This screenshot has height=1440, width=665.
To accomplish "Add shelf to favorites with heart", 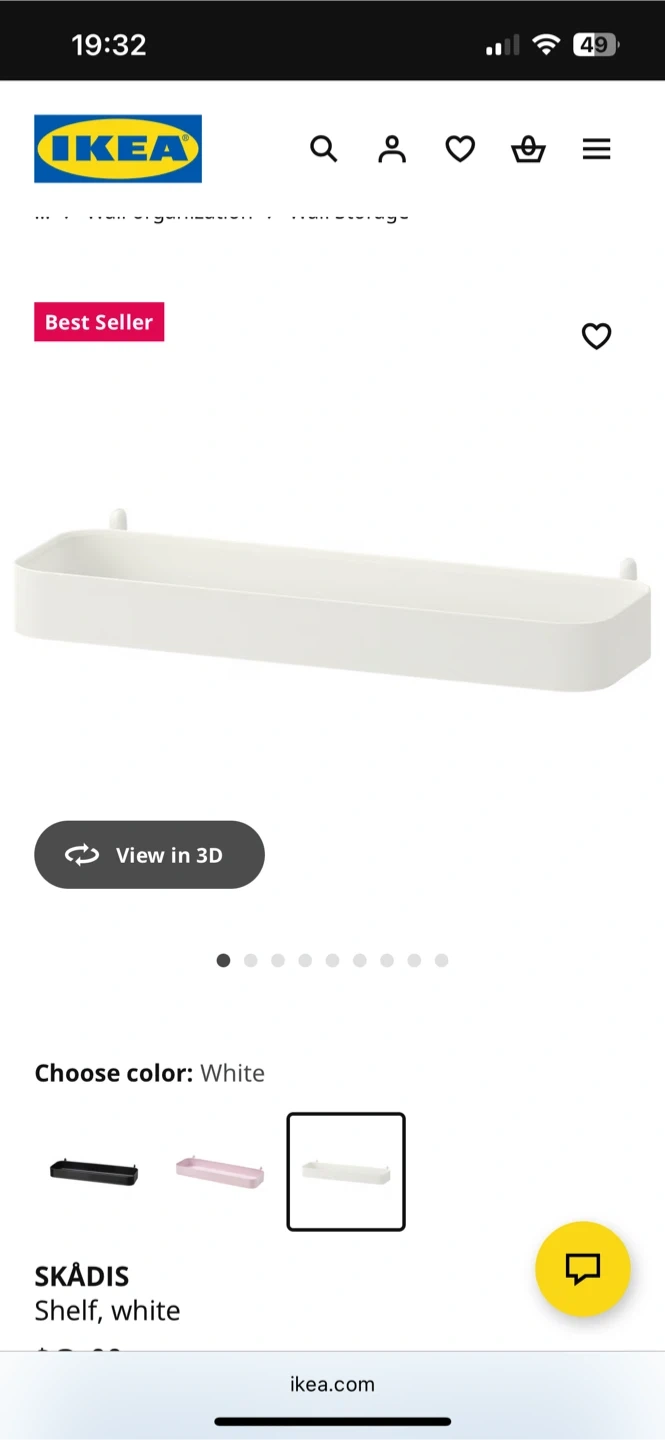I will pyautogui.click(x=596, y=336).
